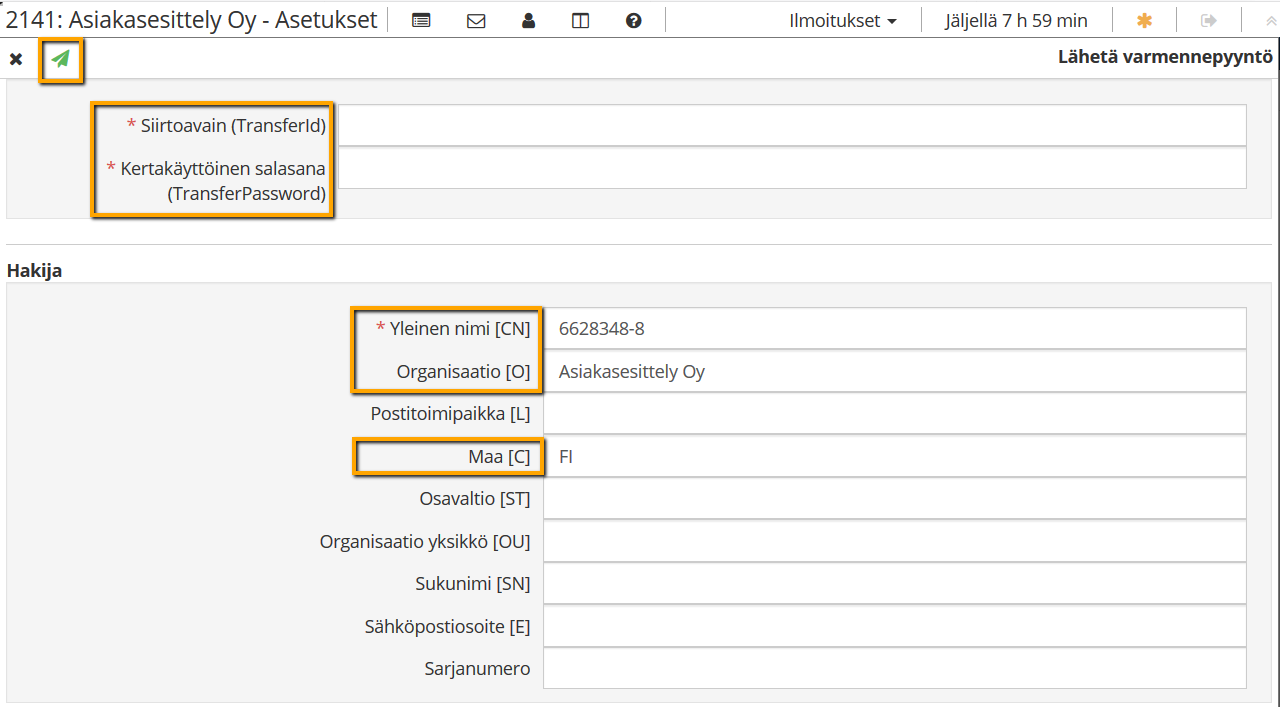Open the list view icon in the top bar
Screen dimensions: 1280x707
pyautogui.click(x=421, y=20)
